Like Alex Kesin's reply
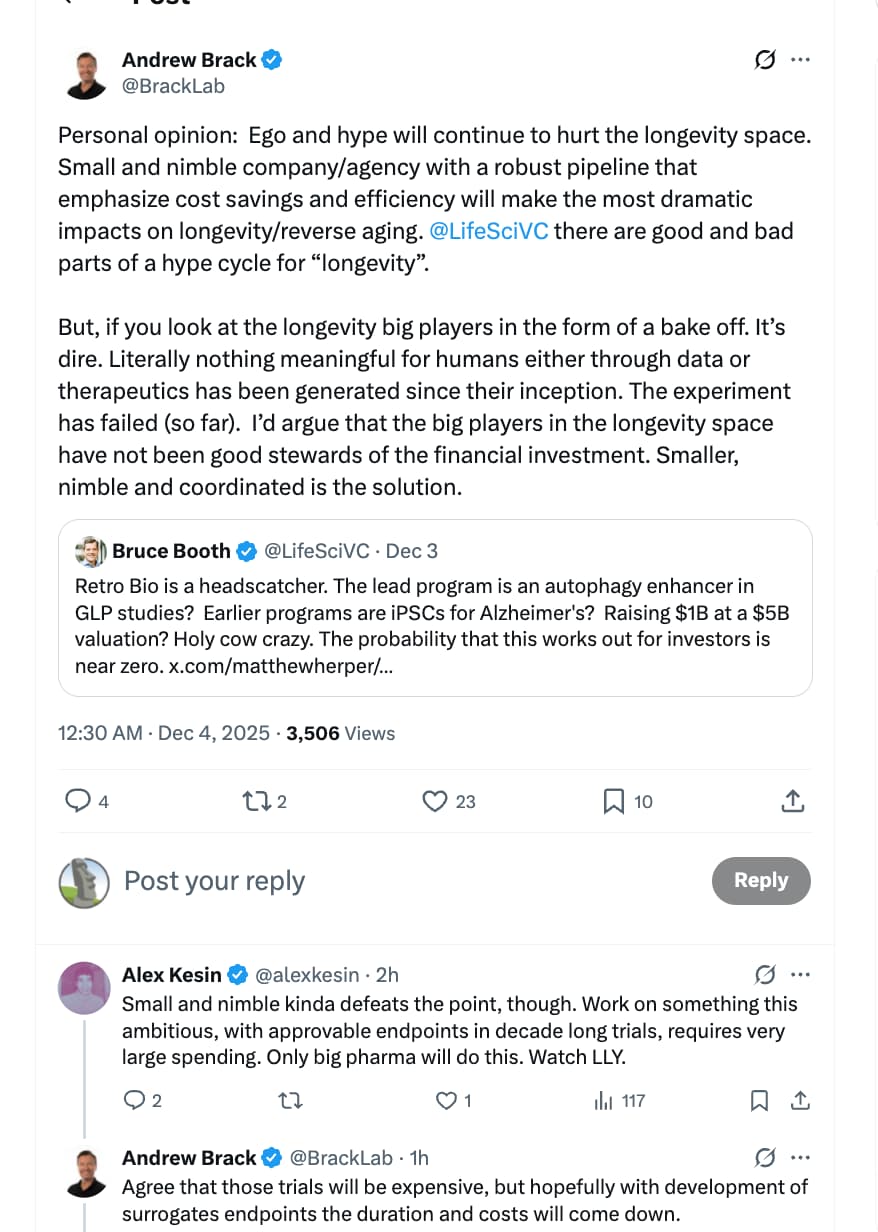This screenshot has height=1232, width=878. pos(447,1101)
